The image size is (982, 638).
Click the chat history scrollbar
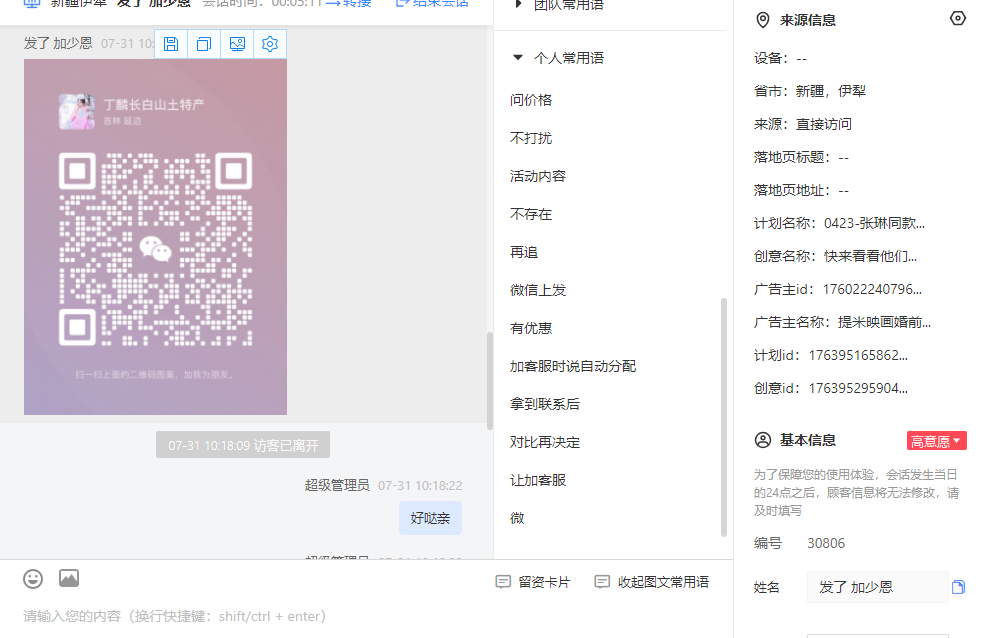coord(490,381)
